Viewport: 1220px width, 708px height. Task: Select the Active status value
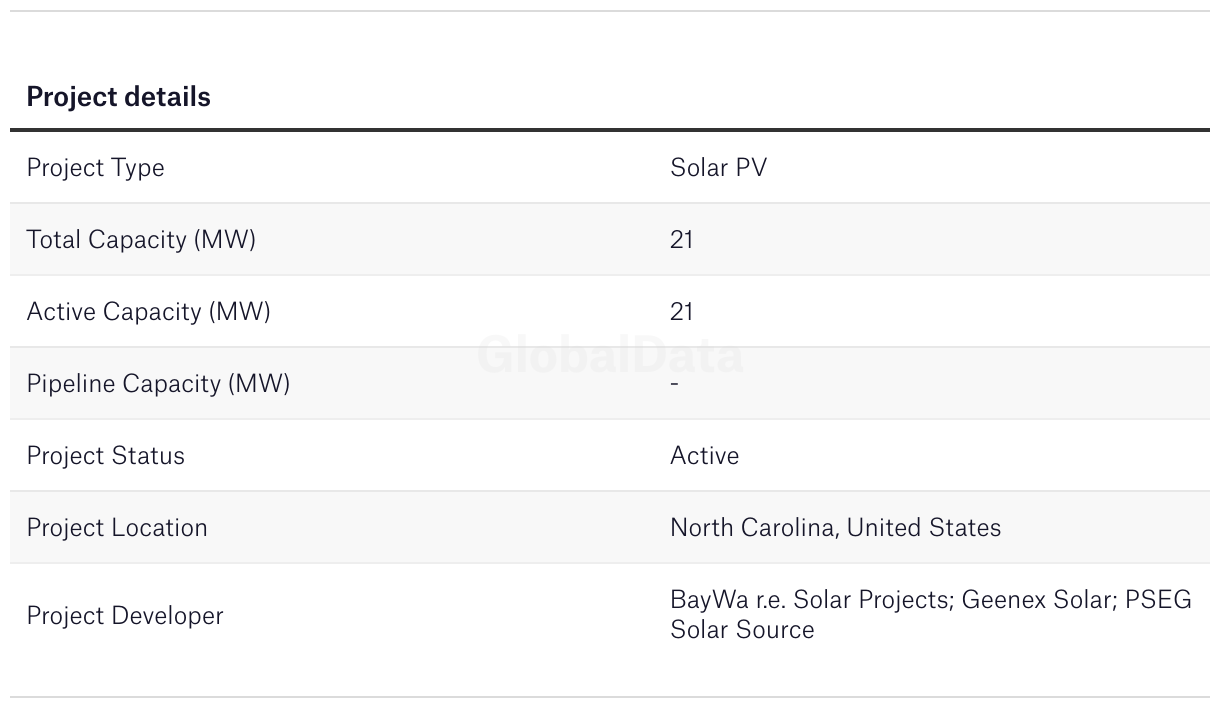(704, 456)
